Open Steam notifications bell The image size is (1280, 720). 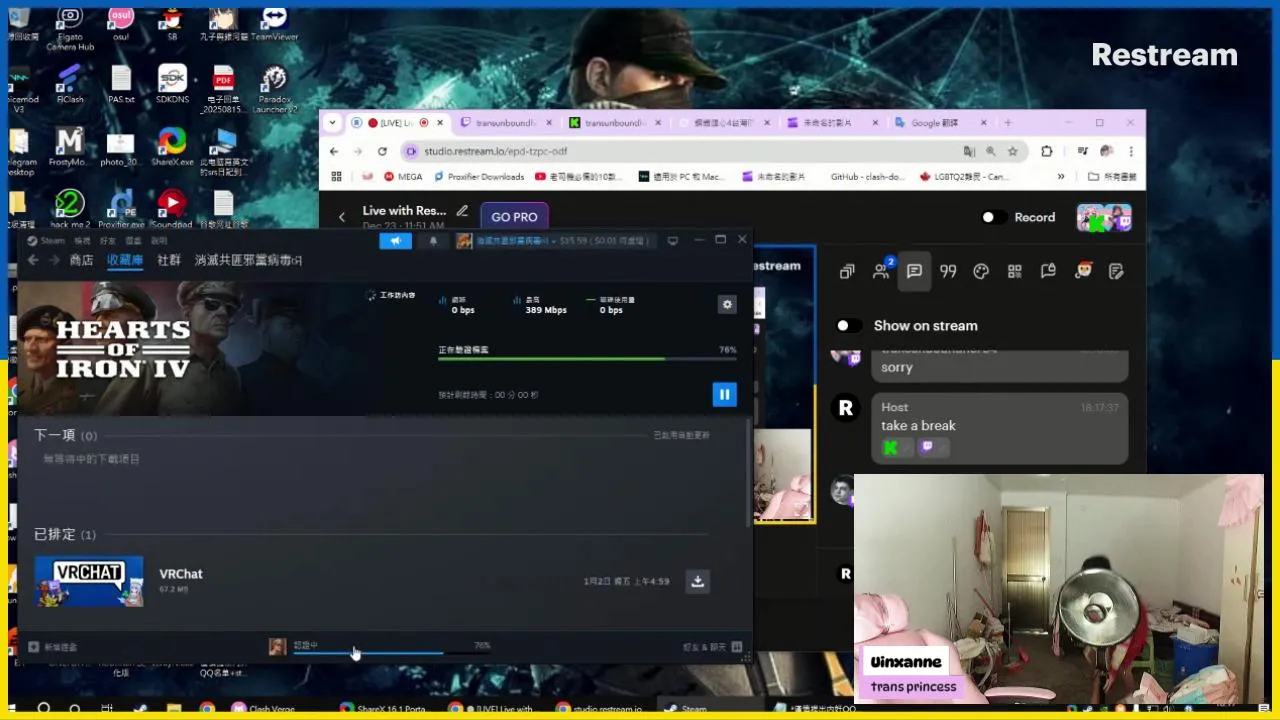tap(433, 241)
